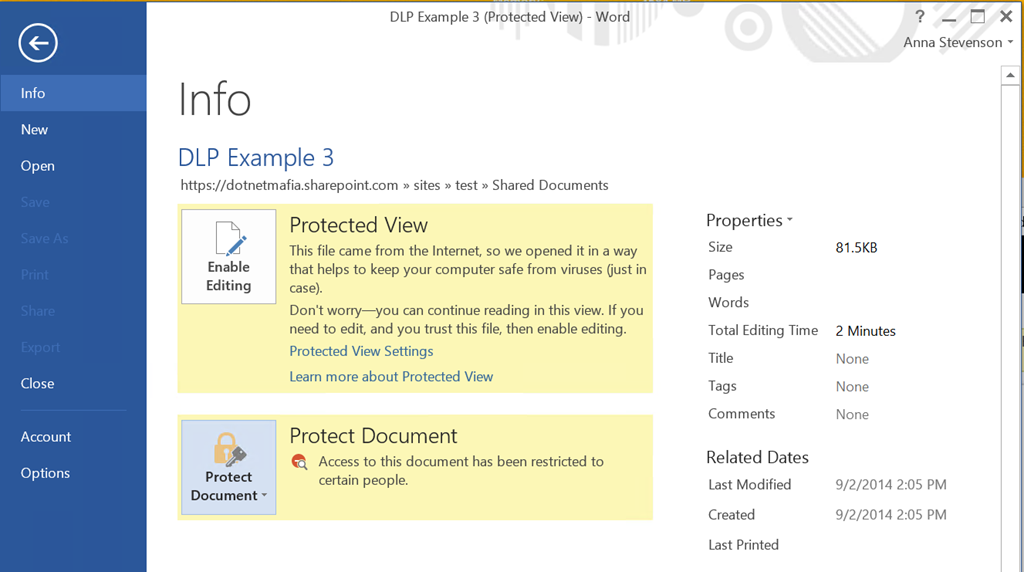
Task: Click the Help question mark icon
Action: coord(920,16)
